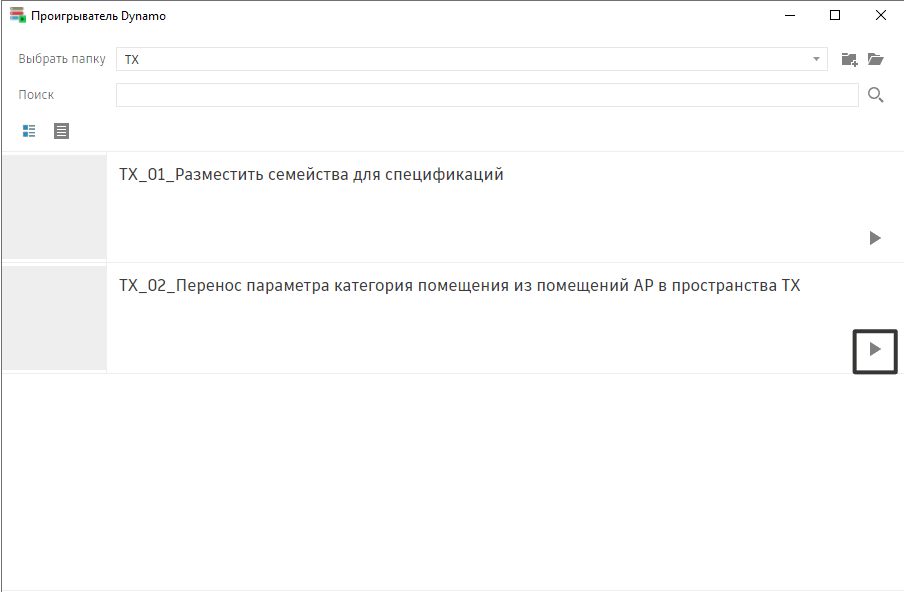Click the open folder icon
Screen dimensions: 904x592
click(876, 59)
